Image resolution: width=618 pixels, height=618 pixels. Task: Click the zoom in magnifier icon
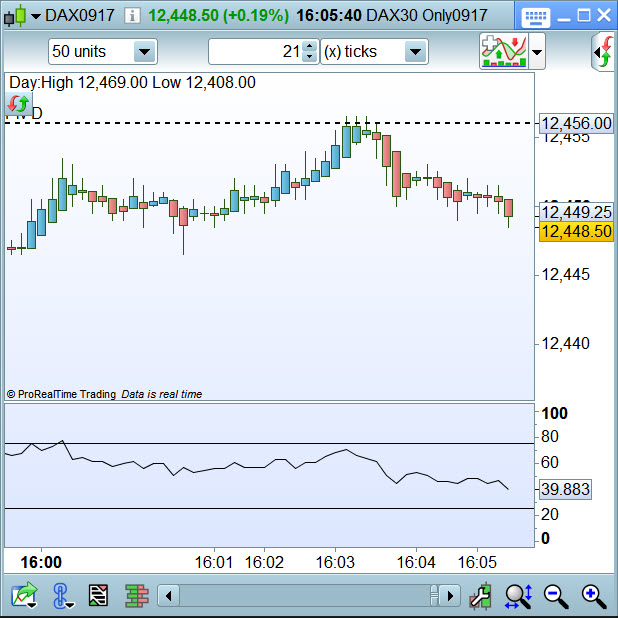[x=594, y=596]
